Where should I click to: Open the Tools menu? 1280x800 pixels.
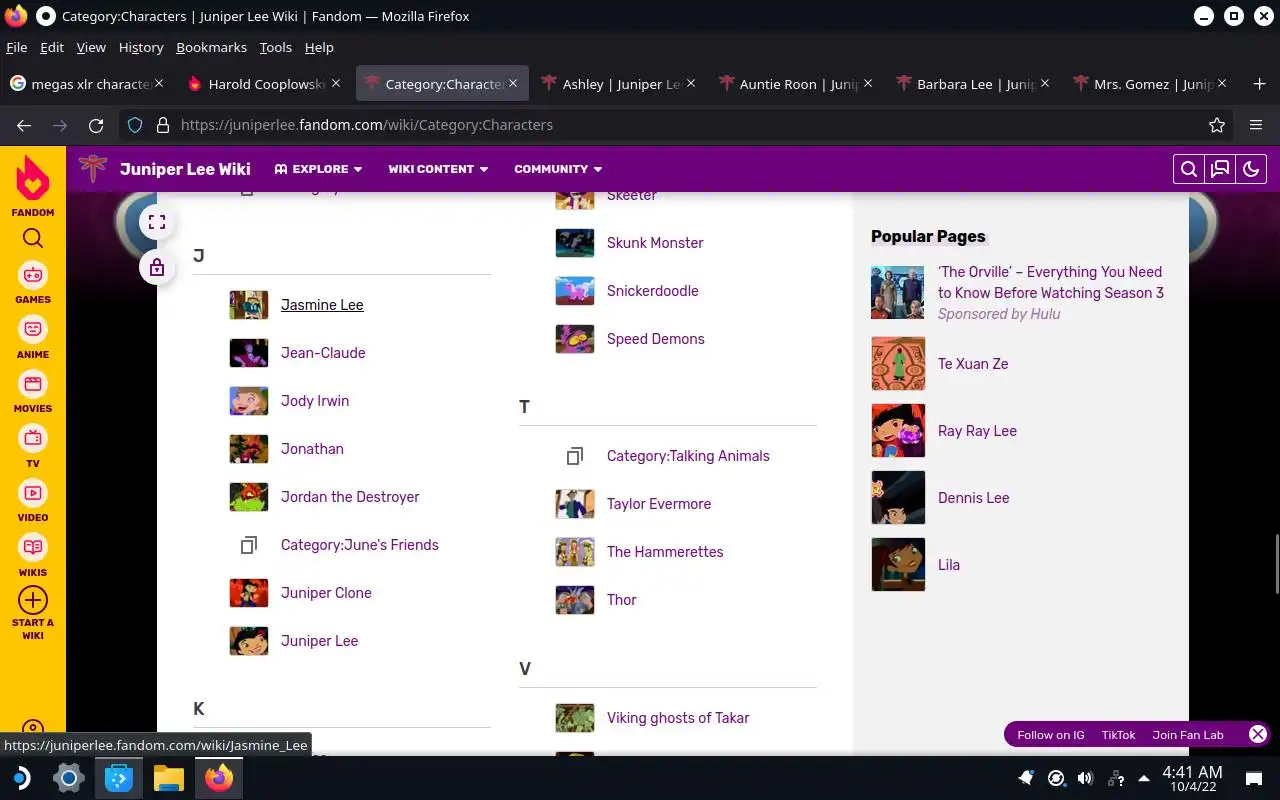point(275,47)
